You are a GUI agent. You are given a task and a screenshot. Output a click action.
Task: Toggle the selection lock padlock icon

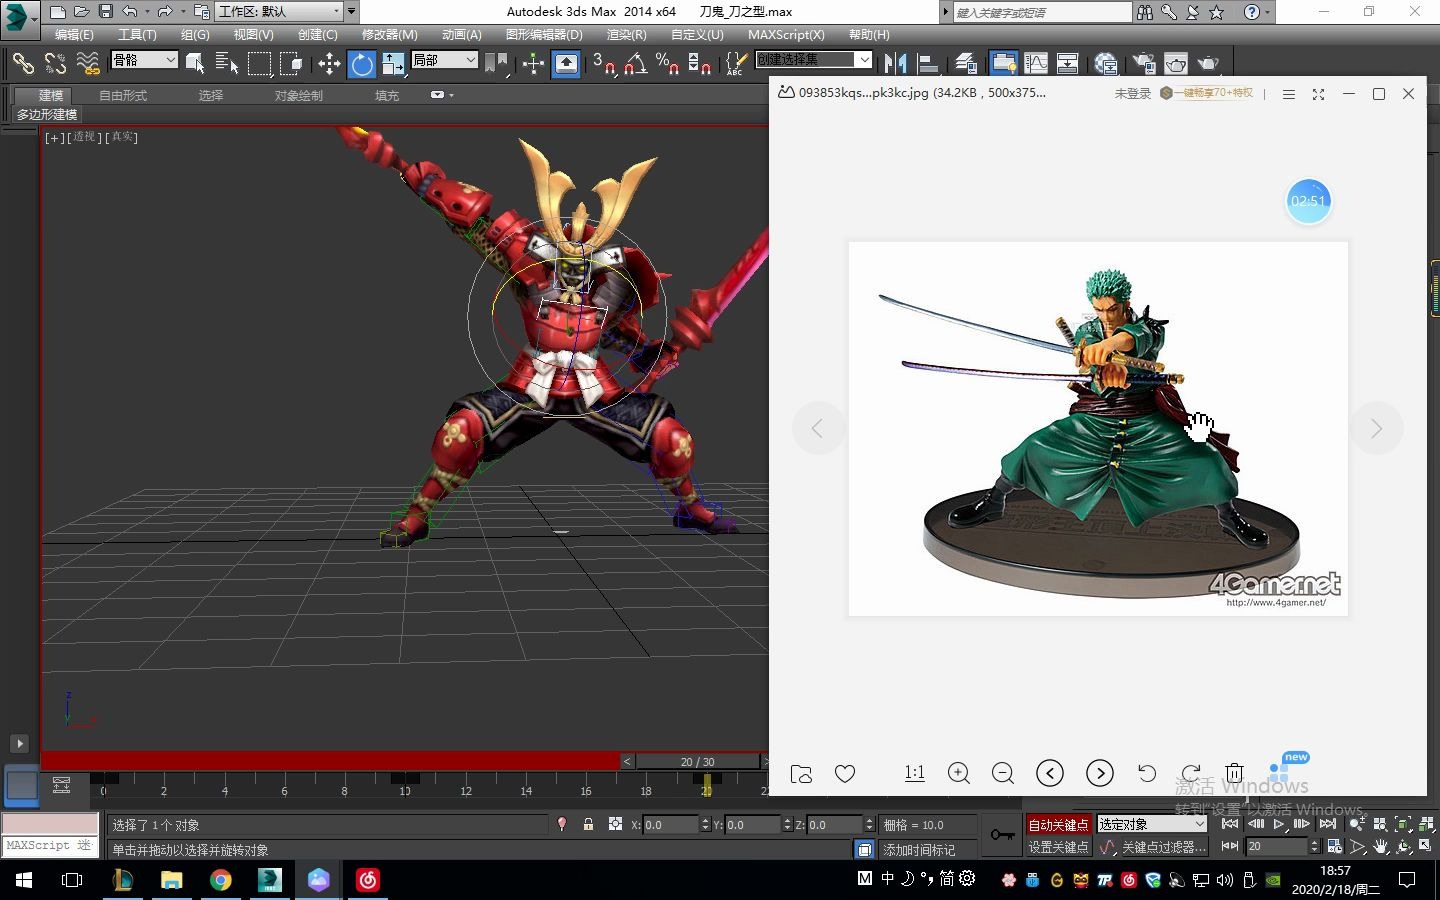click(x=589, y=824)
